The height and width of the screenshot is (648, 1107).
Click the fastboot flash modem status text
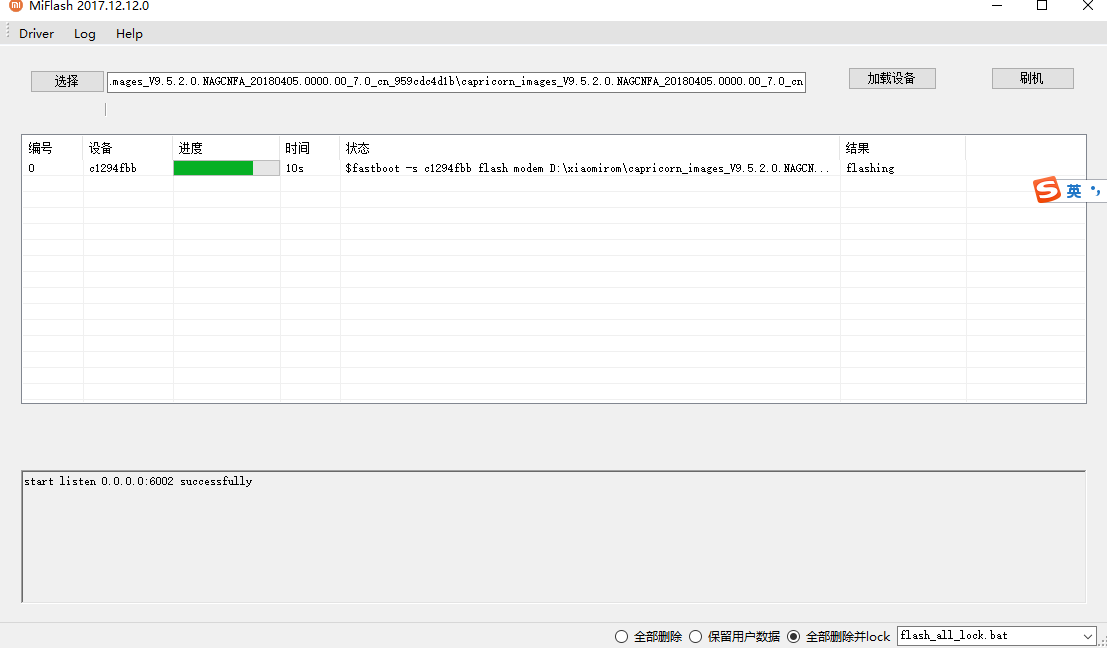(587, 168)
